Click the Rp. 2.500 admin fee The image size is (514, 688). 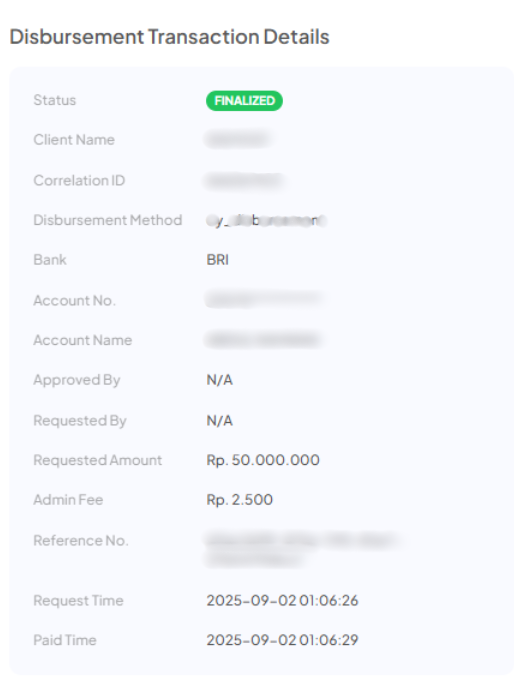(x=240, y=499)
